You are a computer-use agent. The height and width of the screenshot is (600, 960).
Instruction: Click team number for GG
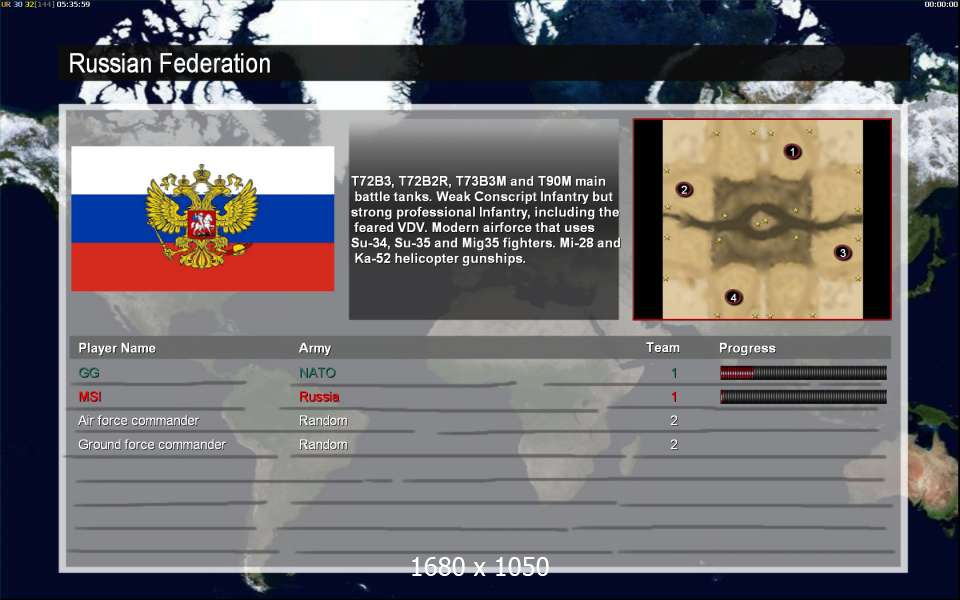(674, 372)
